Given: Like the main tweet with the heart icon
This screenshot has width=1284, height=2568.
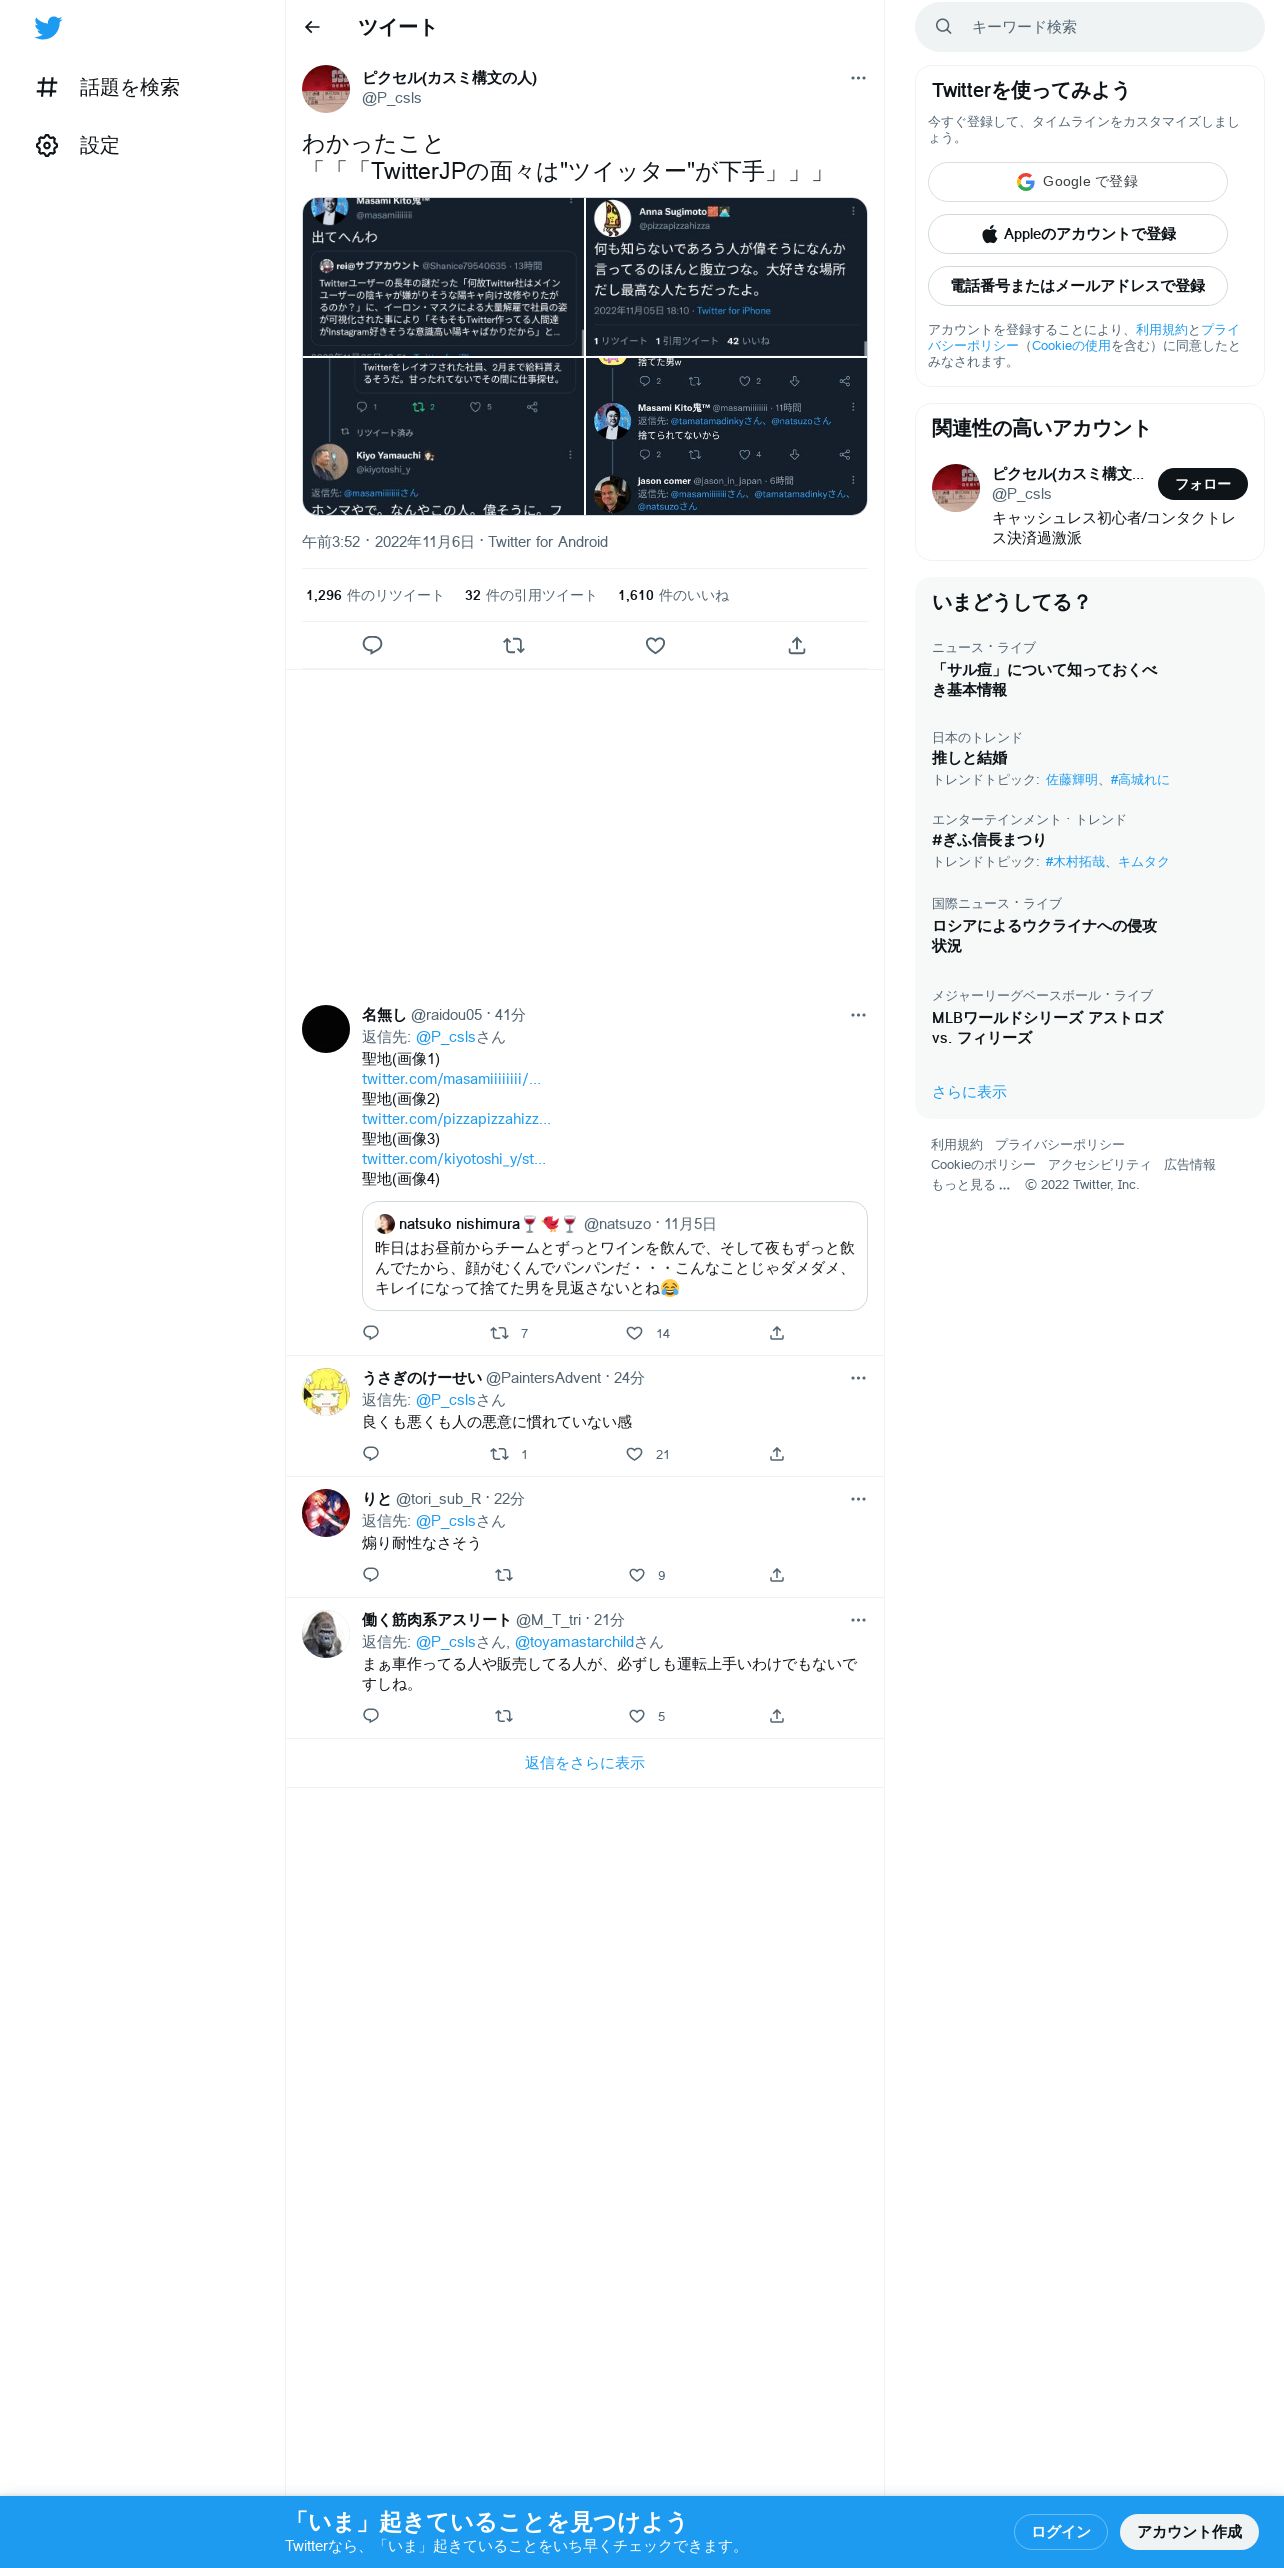Looking at the screenshot, I should click(x=655, y=645).
